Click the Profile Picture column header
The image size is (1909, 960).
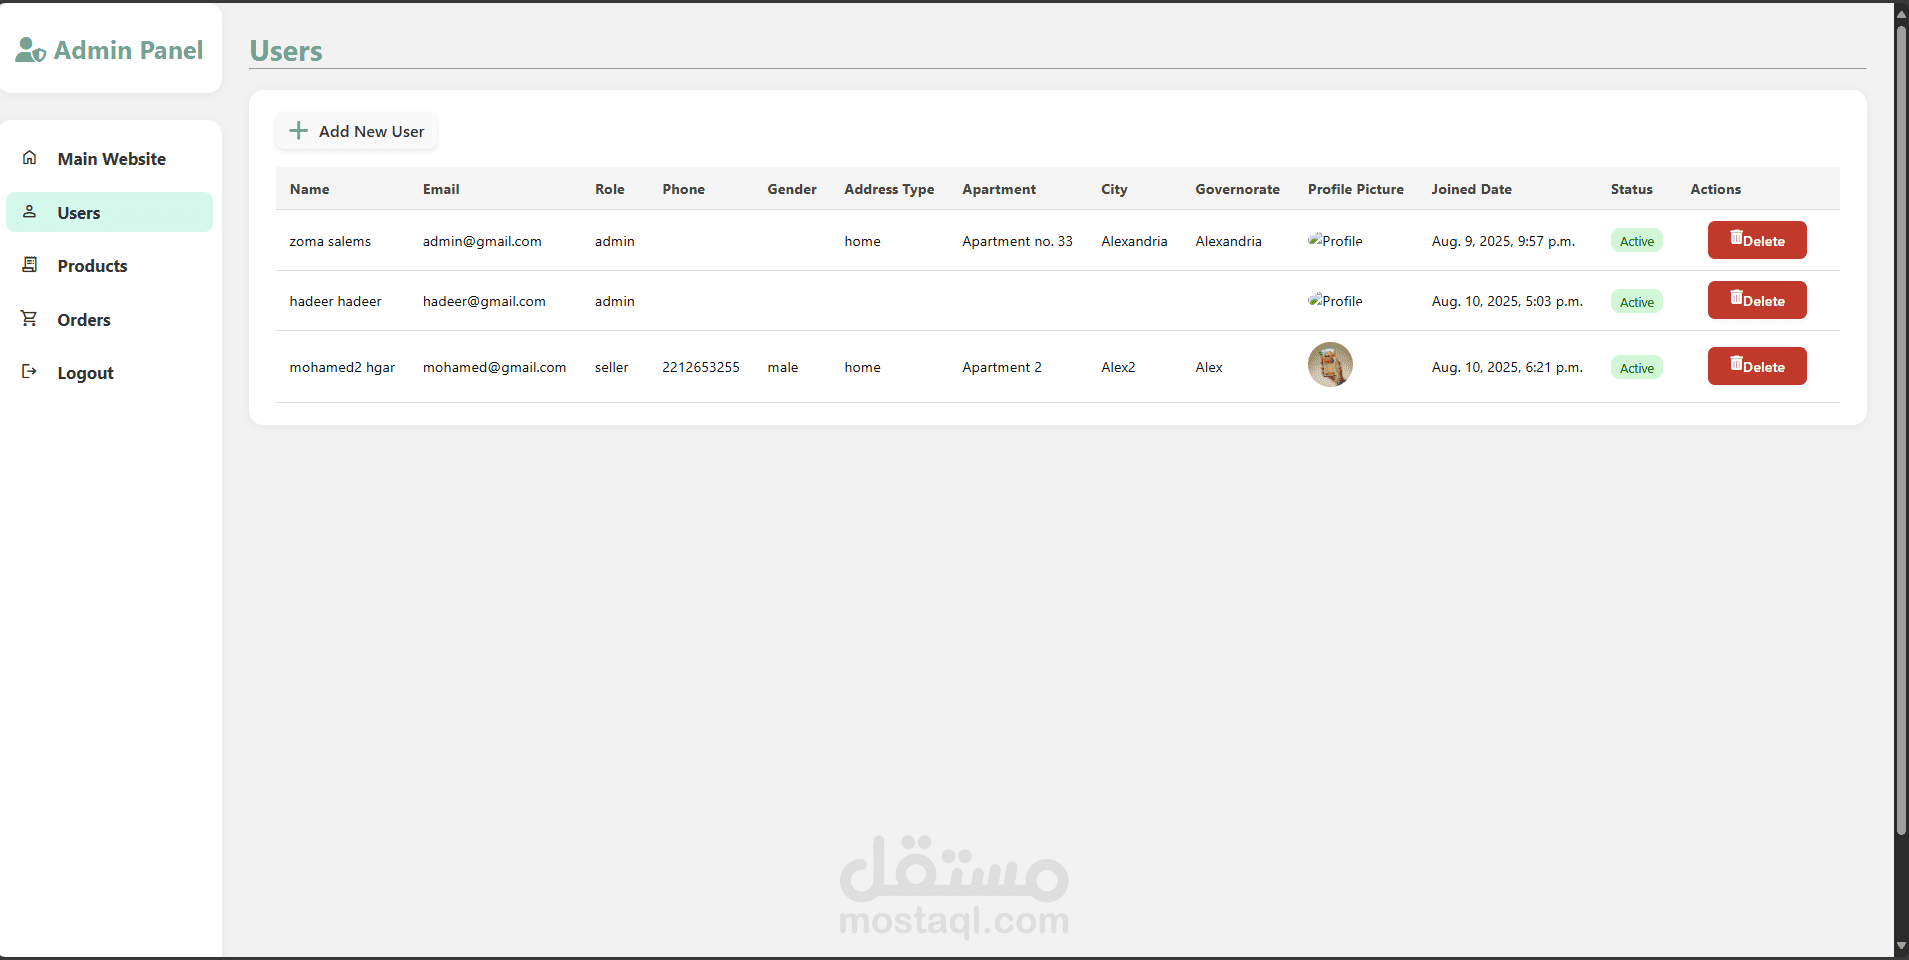click(1356, 189)
